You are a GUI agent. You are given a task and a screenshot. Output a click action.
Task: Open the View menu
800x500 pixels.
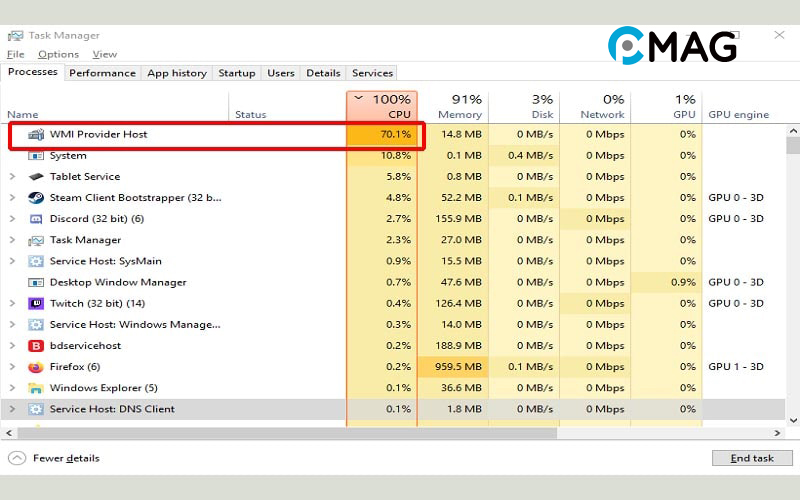coord(105,54)
